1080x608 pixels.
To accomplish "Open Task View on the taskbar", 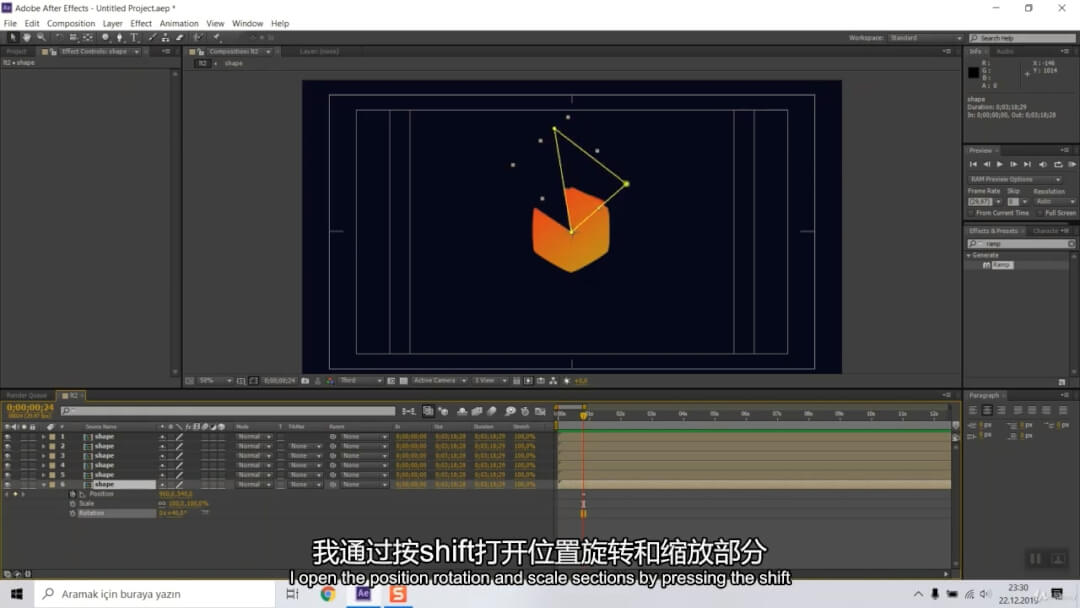I will click(293, 594).
